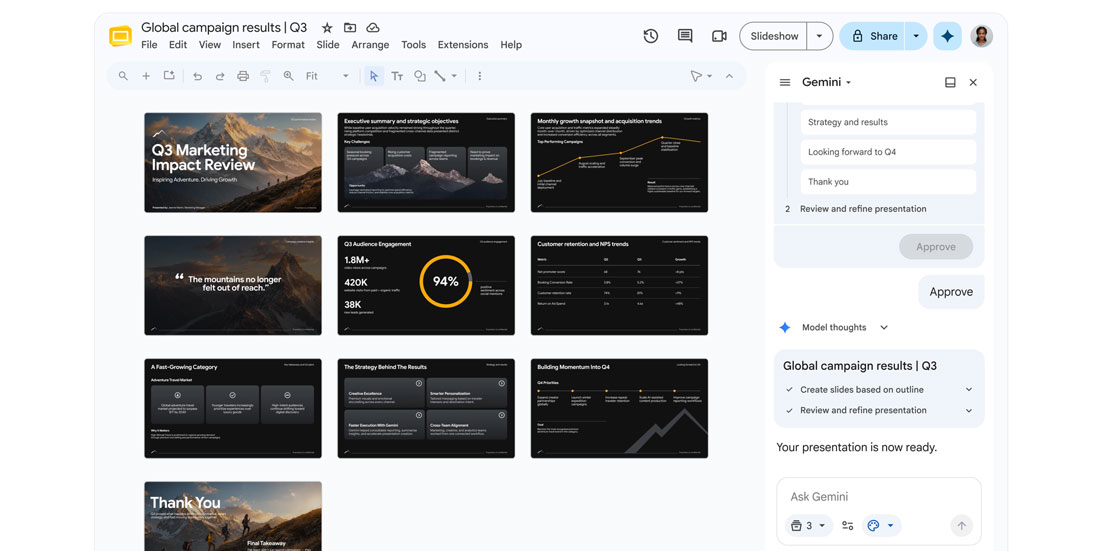The image size is (1120, 551).
Task: Click the Share button
Action: click(873, 36)
